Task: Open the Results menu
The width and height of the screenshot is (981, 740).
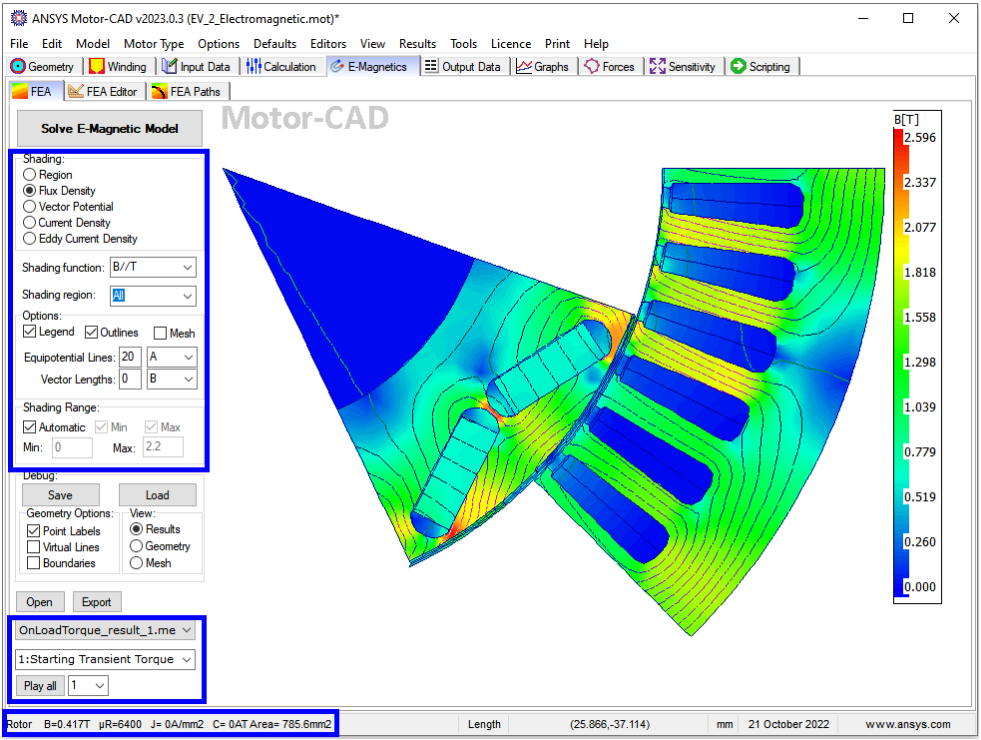Action: pos(417,44)
